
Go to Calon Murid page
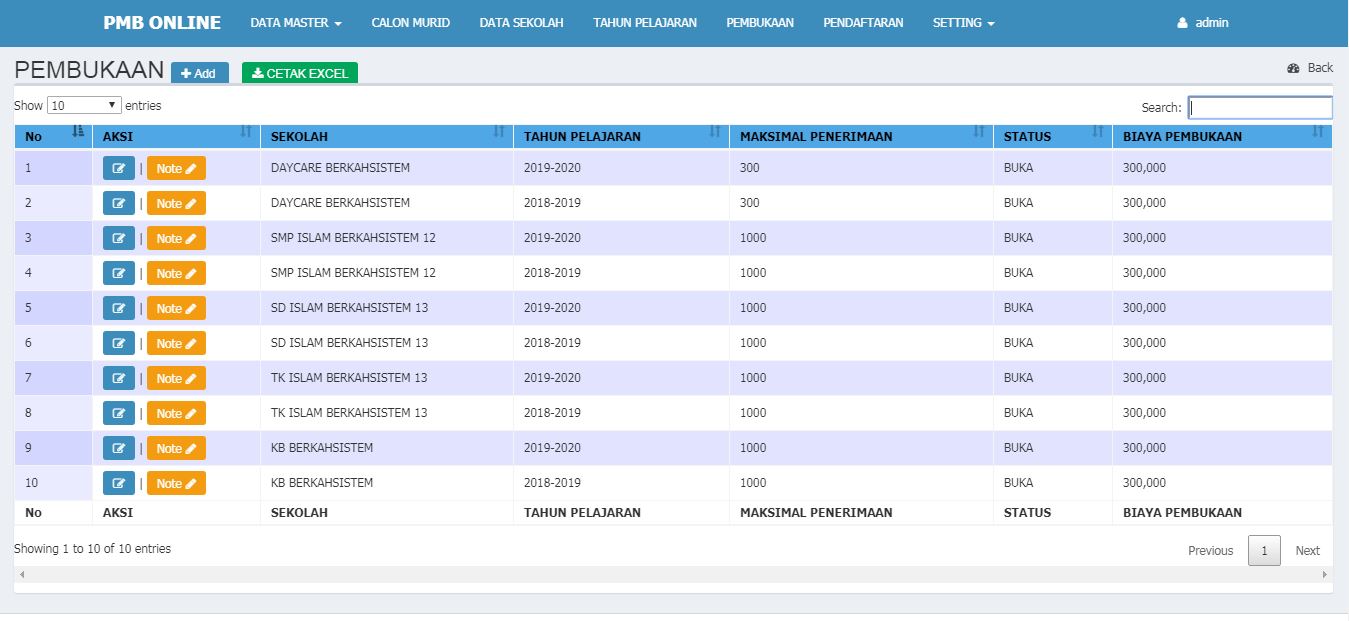[x=410, y=23]
